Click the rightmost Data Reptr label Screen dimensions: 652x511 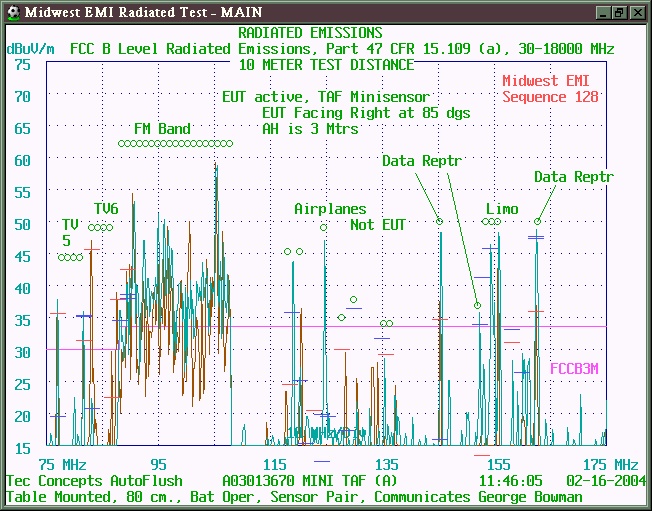[x=573, y=177]
